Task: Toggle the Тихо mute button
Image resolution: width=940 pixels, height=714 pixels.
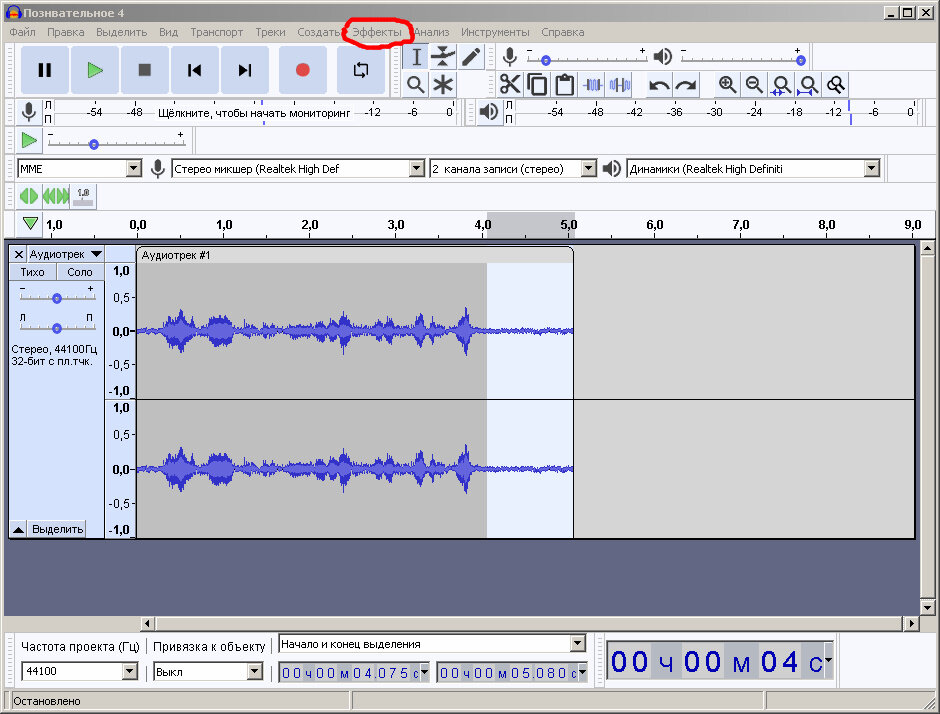Action: tap(32, 272)
